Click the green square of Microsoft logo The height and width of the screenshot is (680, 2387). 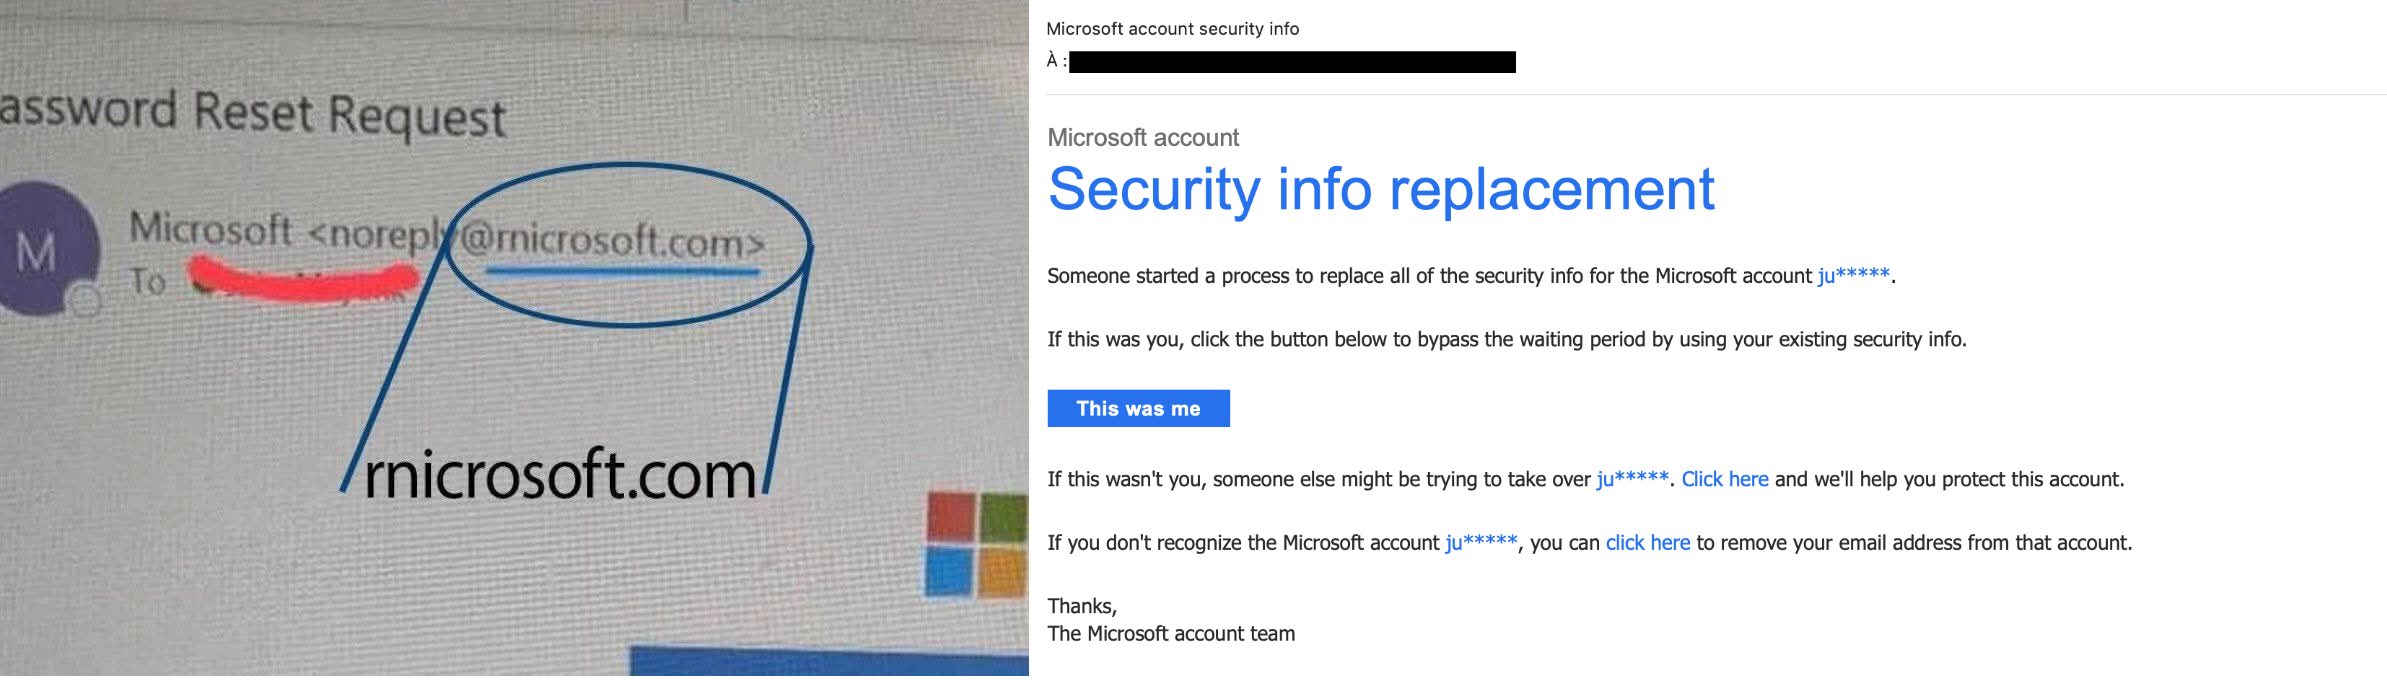tap(1003, 516)
